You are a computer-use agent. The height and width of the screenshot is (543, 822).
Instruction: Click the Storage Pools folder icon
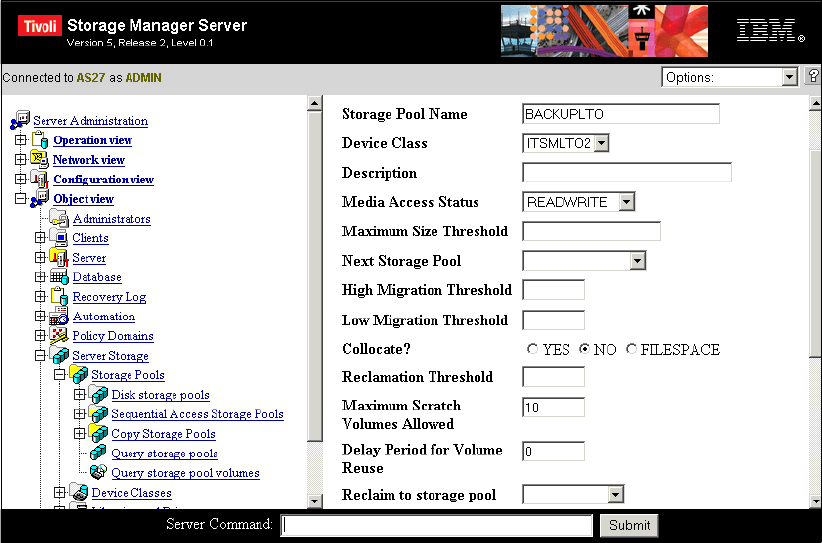pos(79,375)
